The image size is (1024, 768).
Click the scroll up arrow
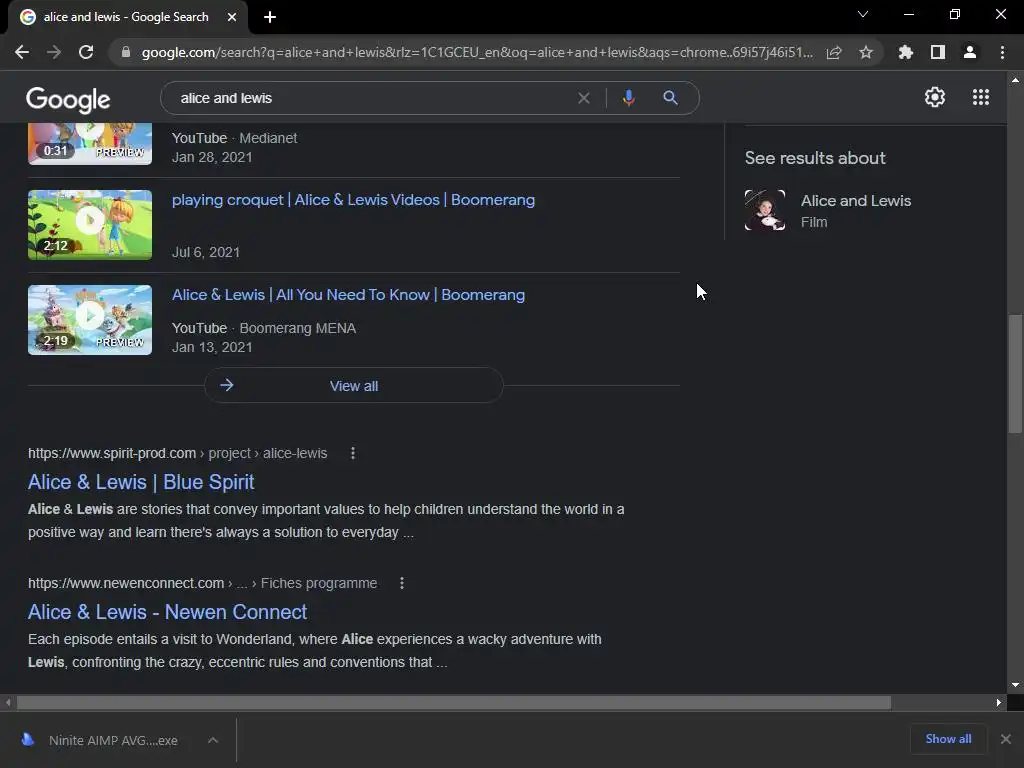click(x=1015, y=80)
